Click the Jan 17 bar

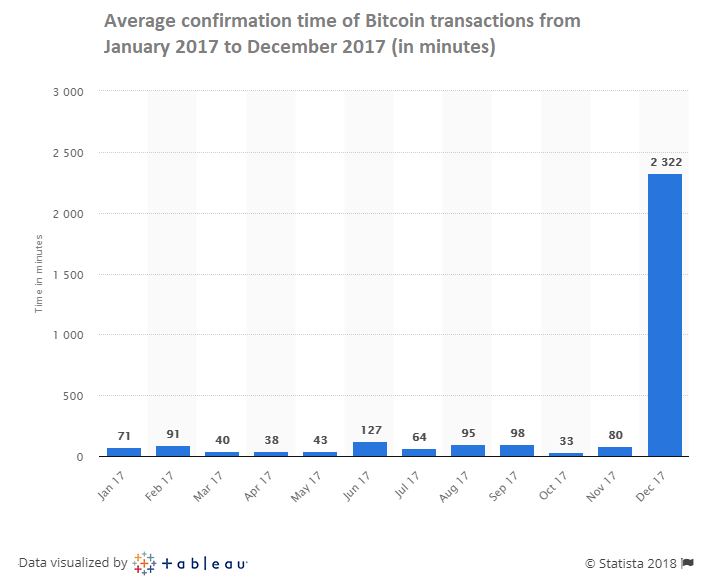[124, 452]
